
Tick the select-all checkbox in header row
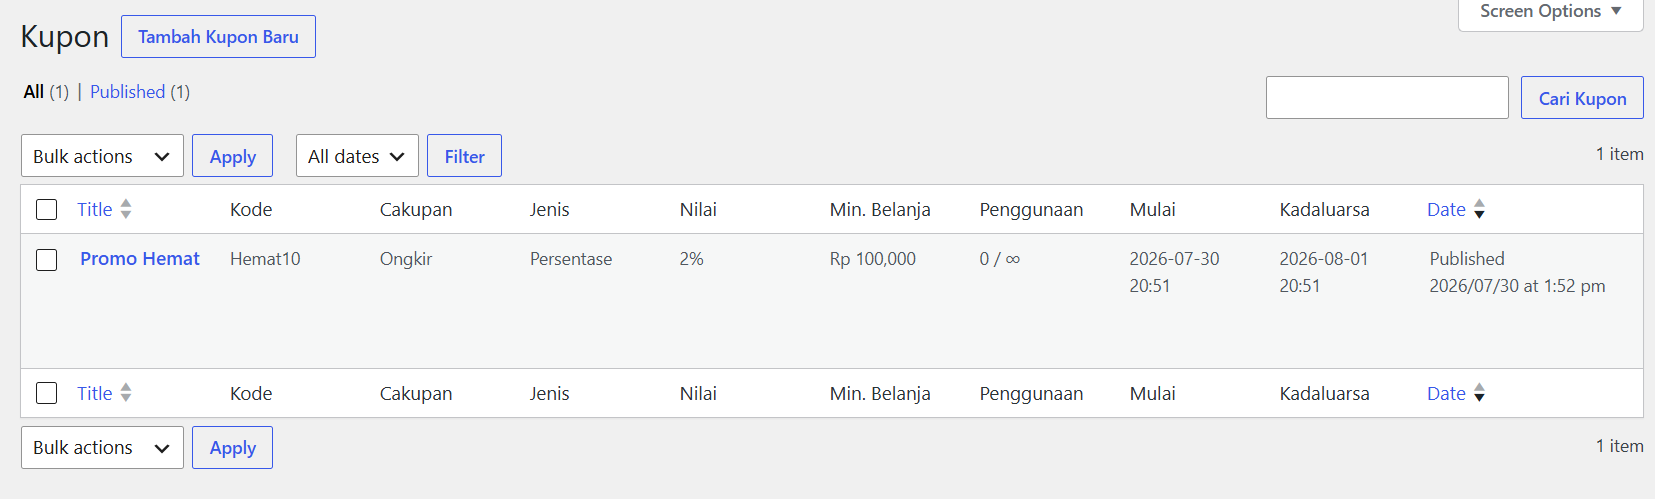tap(47, 210)
